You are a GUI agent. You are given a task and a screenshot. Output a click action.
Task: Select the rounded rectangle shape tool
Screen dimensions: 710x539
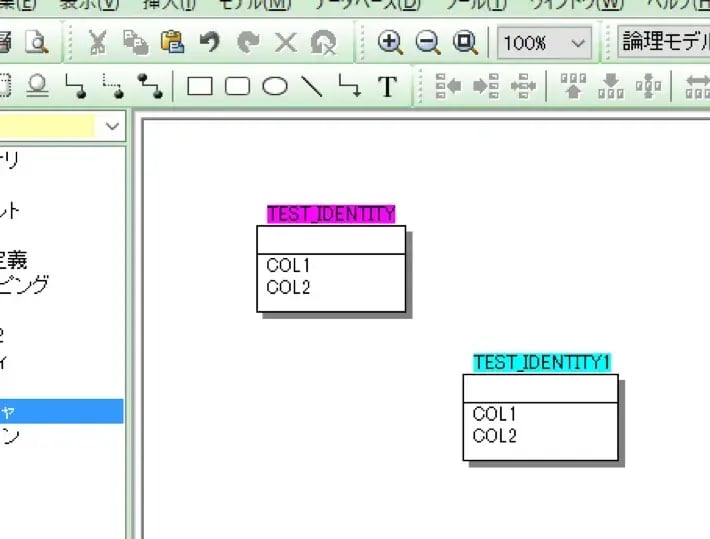click(238, 87)
